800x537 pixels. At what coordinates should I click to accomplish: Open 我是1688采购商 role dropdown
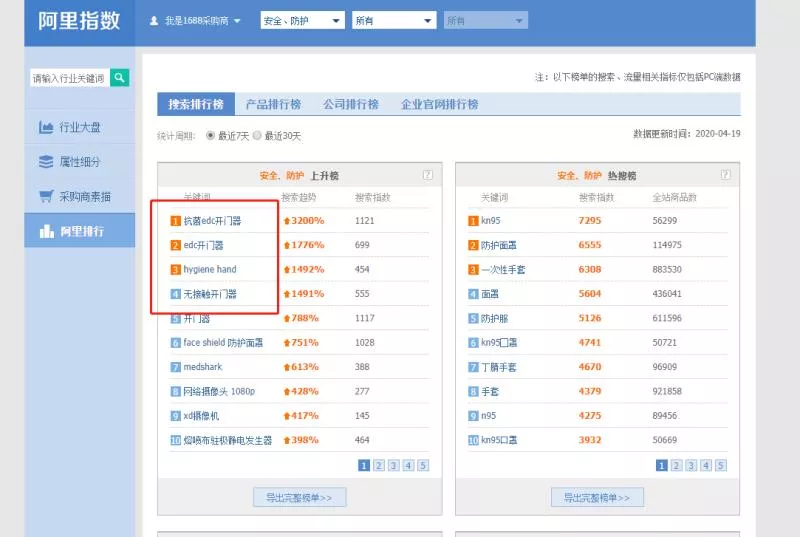pos(196,21)
